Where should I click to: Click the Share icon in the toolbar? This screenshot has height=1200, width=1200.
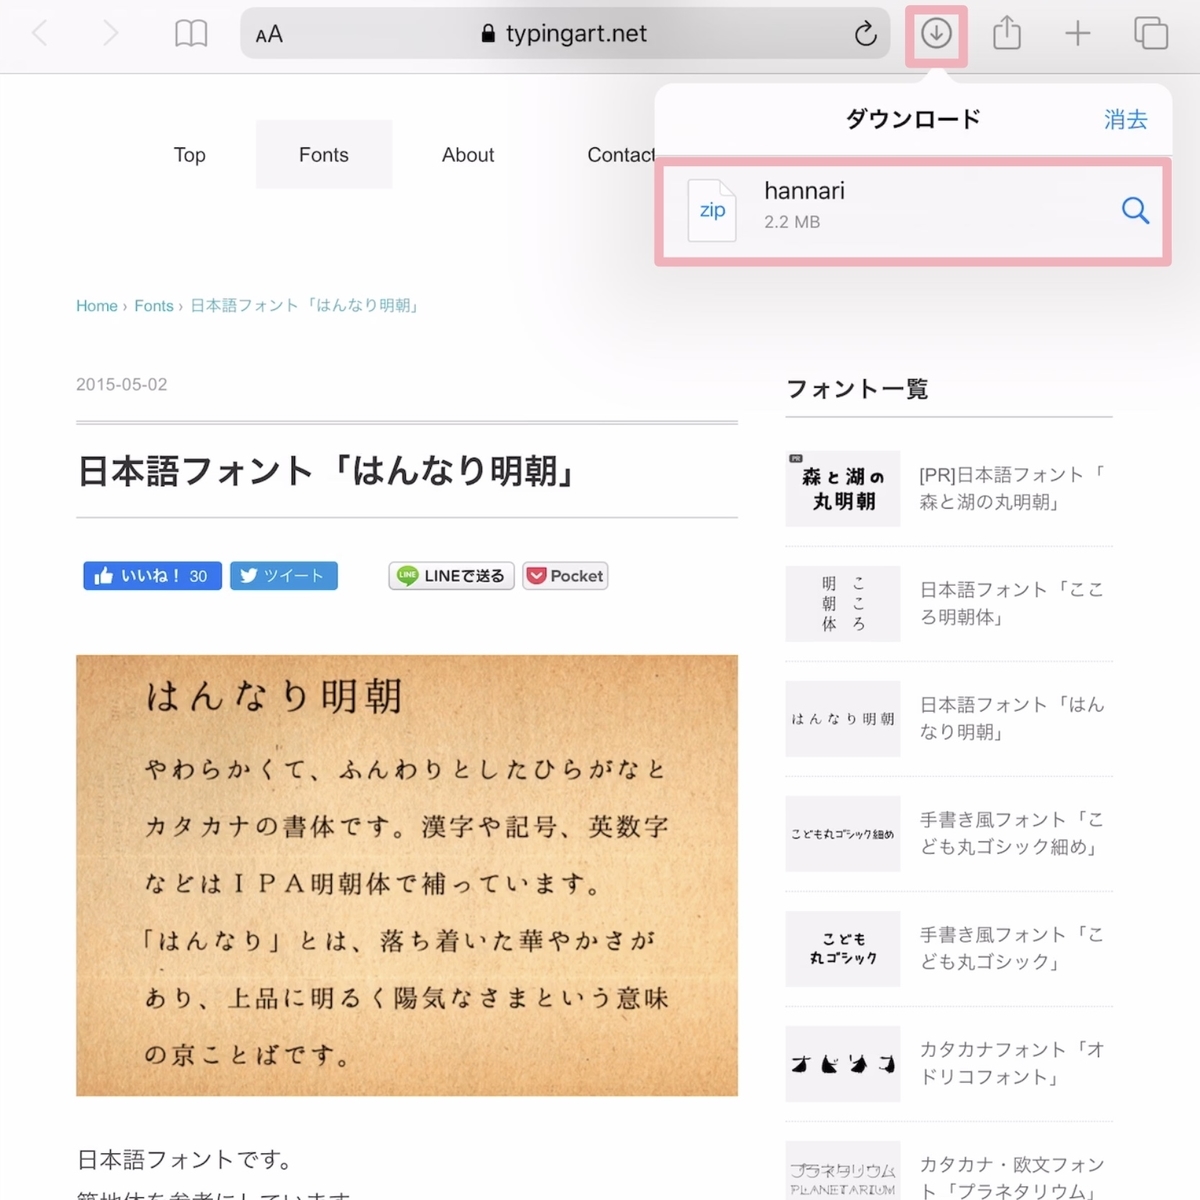point(1006,33)
